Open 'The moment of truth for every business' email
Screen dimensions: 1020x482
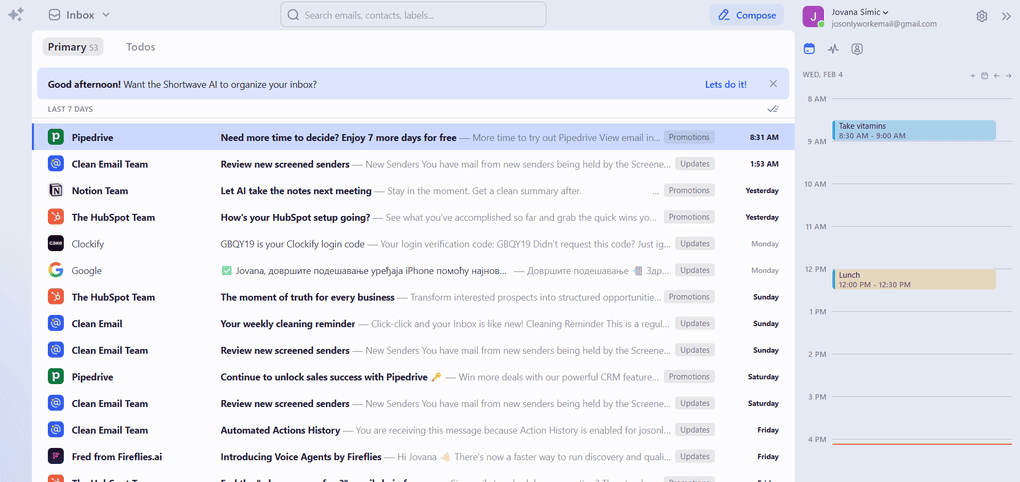tap(413, 297)
